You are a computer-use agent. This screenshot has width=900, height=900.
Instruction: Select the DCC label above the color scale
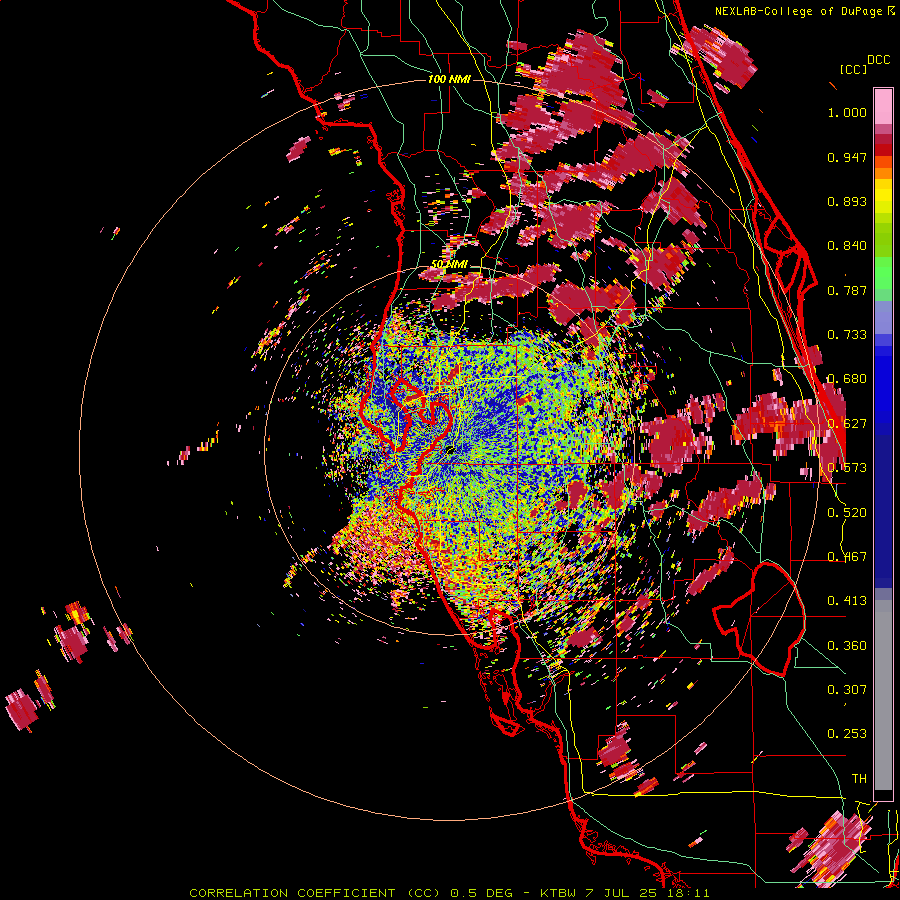[878, 60]
